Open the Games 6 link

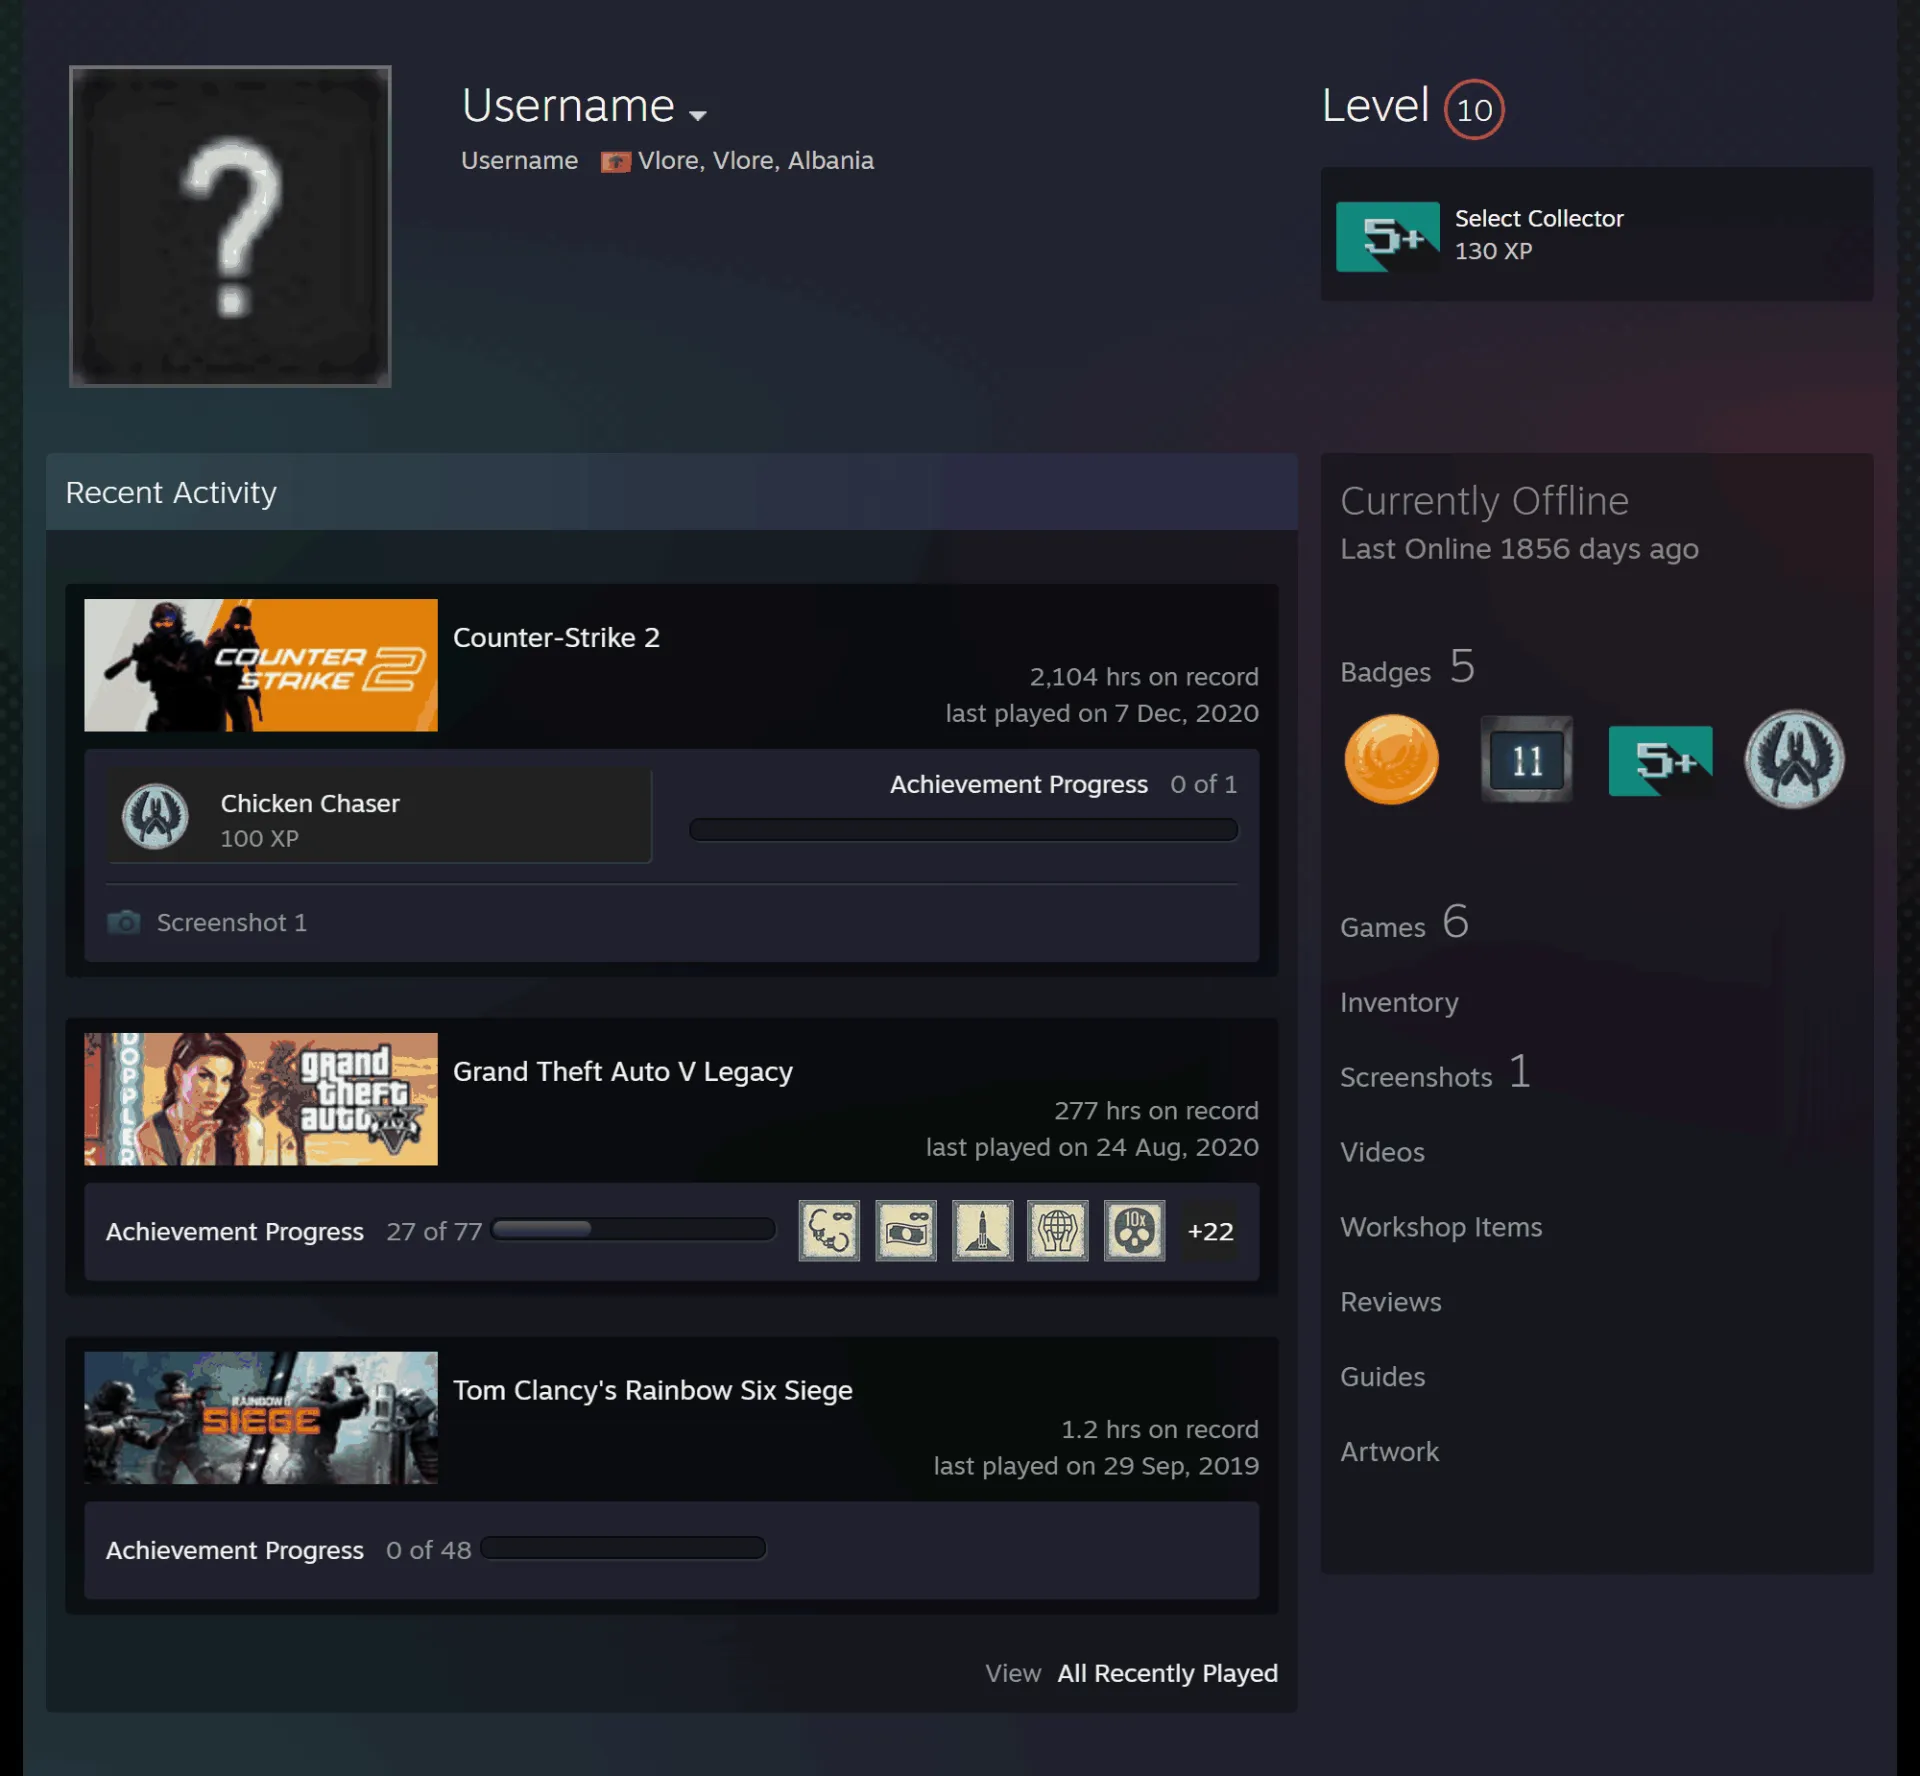1404,922
